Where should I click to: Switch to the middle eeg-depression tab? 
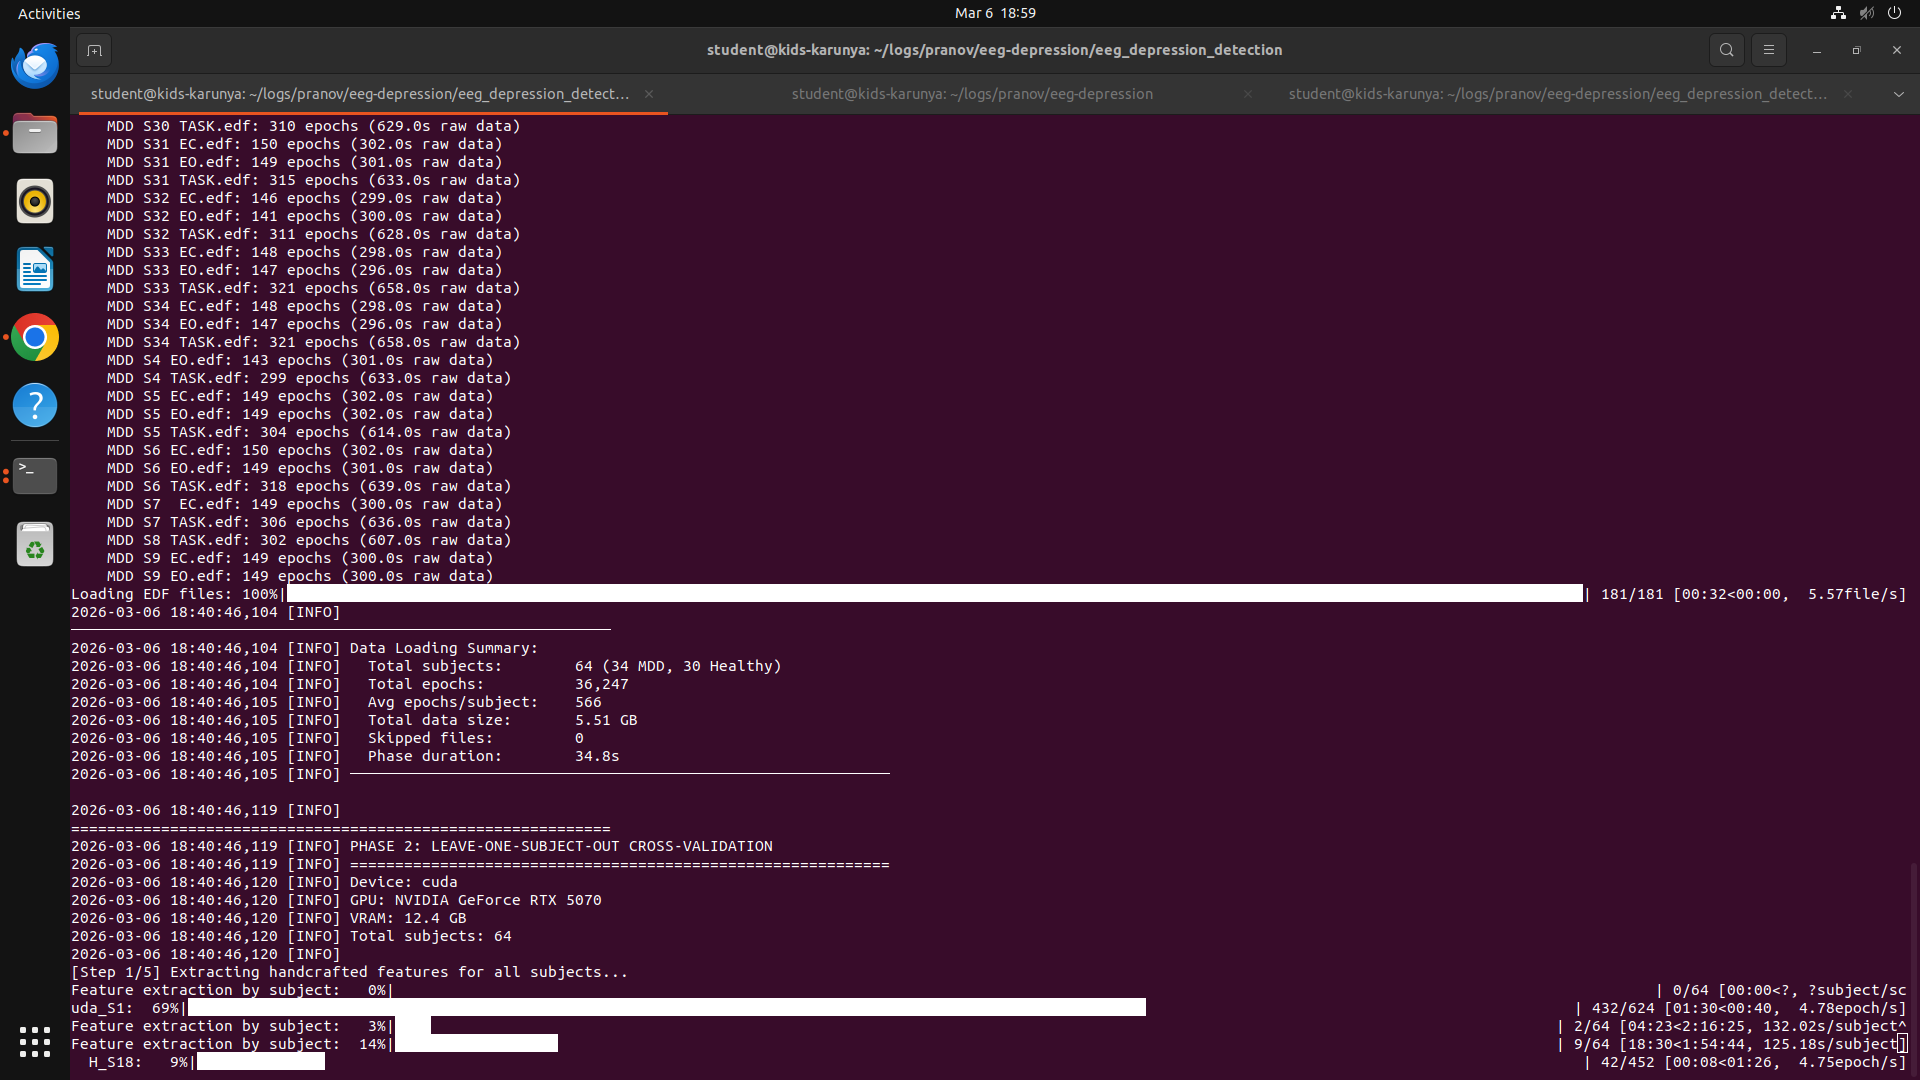[x=971, y=94]
